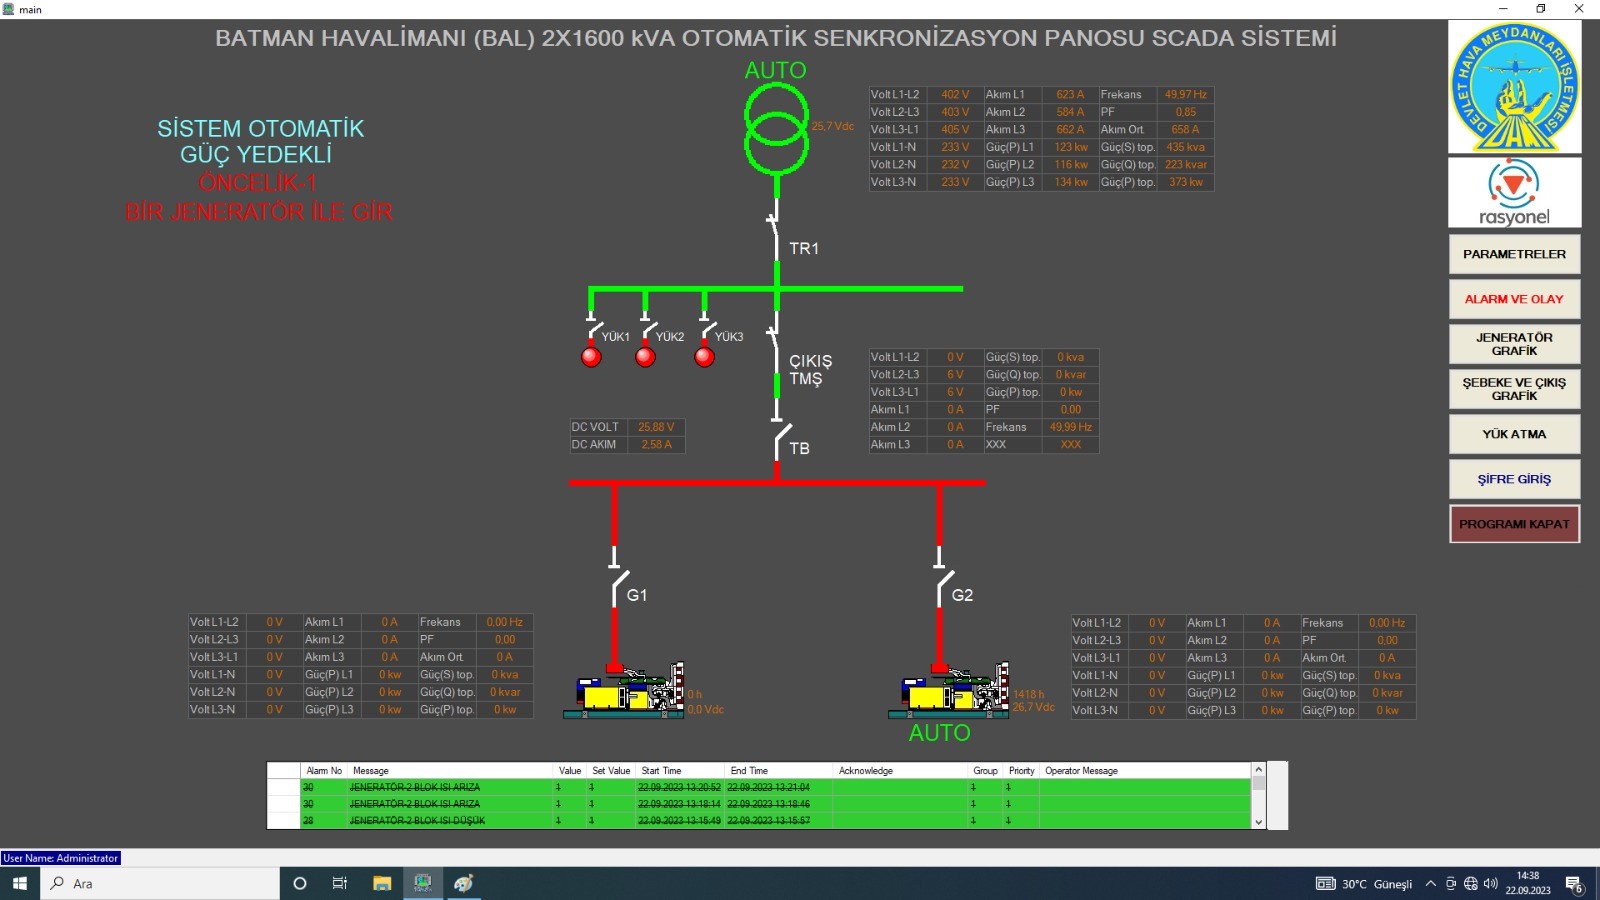Image resolution: width=1600 pixels, height=900 pixels.
Task: Click the ŞİFRE GİRİŞ button
Action: tap(1514, 479)
